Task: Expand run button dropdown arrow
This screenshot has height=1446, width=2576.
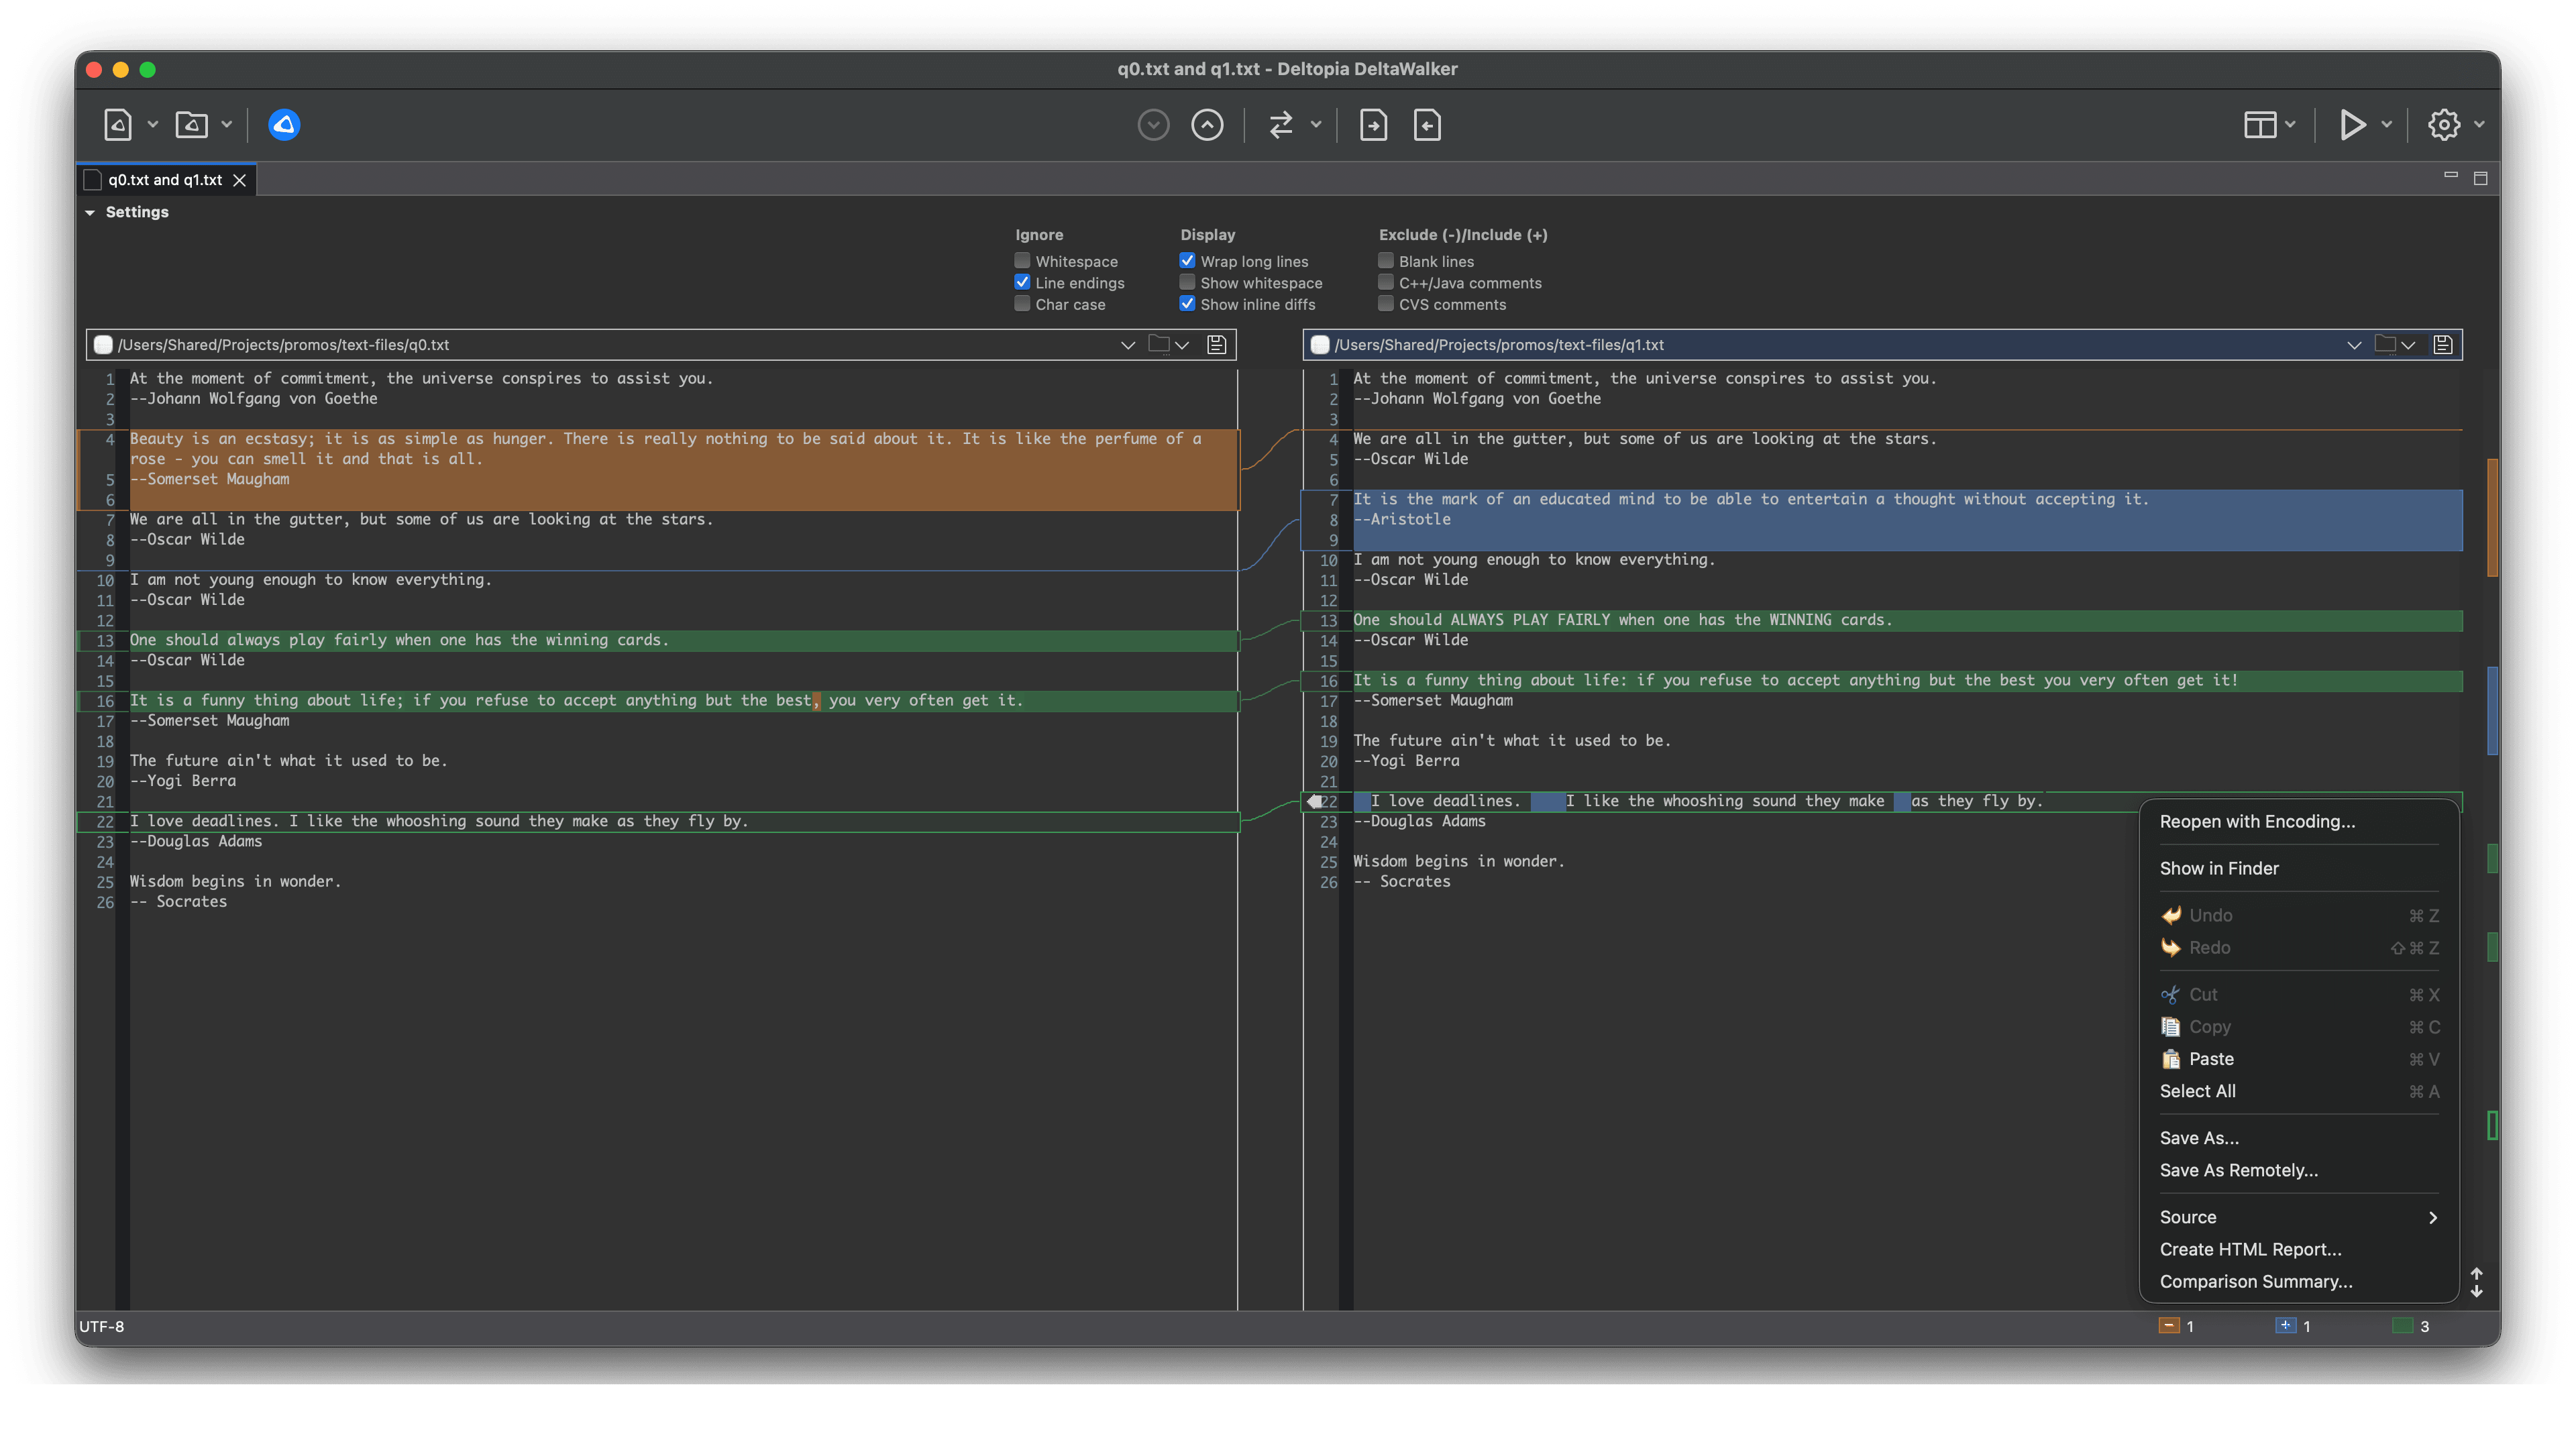Action: [x=2386, y=125]
